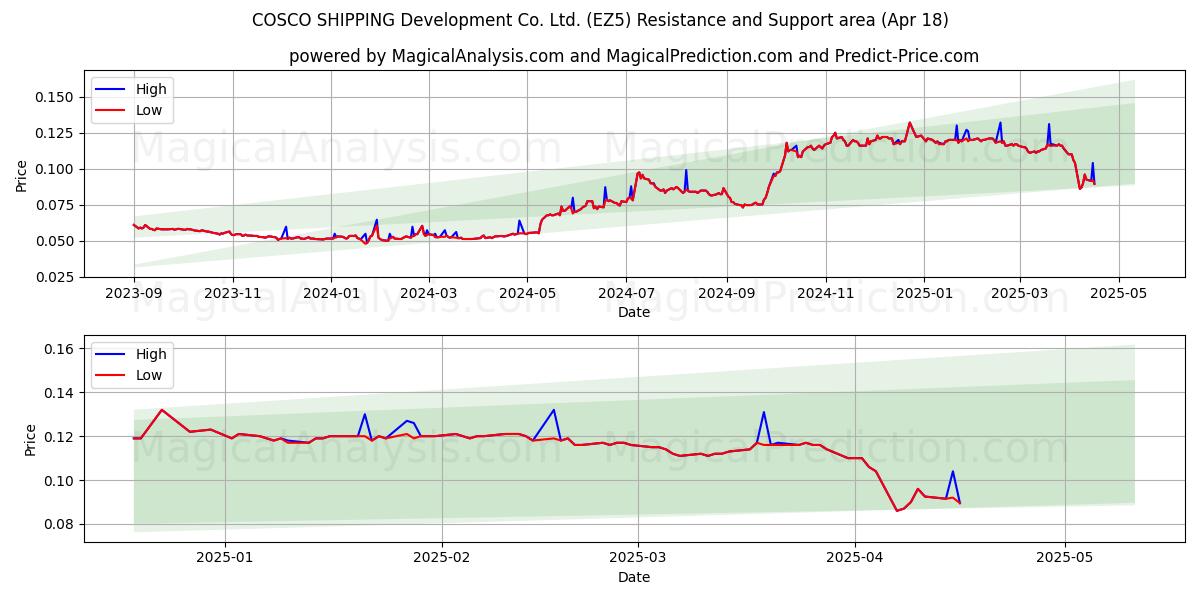Click the 2025-04 tick label on lower chart

(855, 559)
